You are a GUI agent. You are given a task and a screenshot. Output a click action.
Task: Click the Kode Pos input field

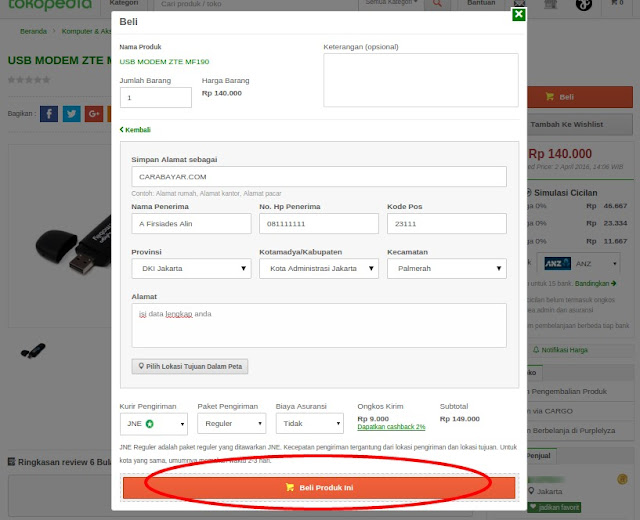447,224
